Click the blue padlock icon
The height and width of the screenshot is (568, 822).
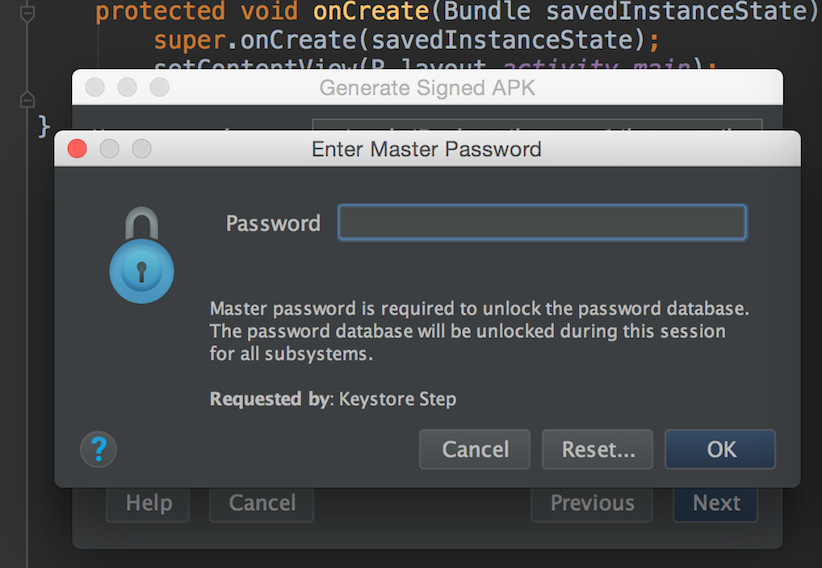coord(141,256)
